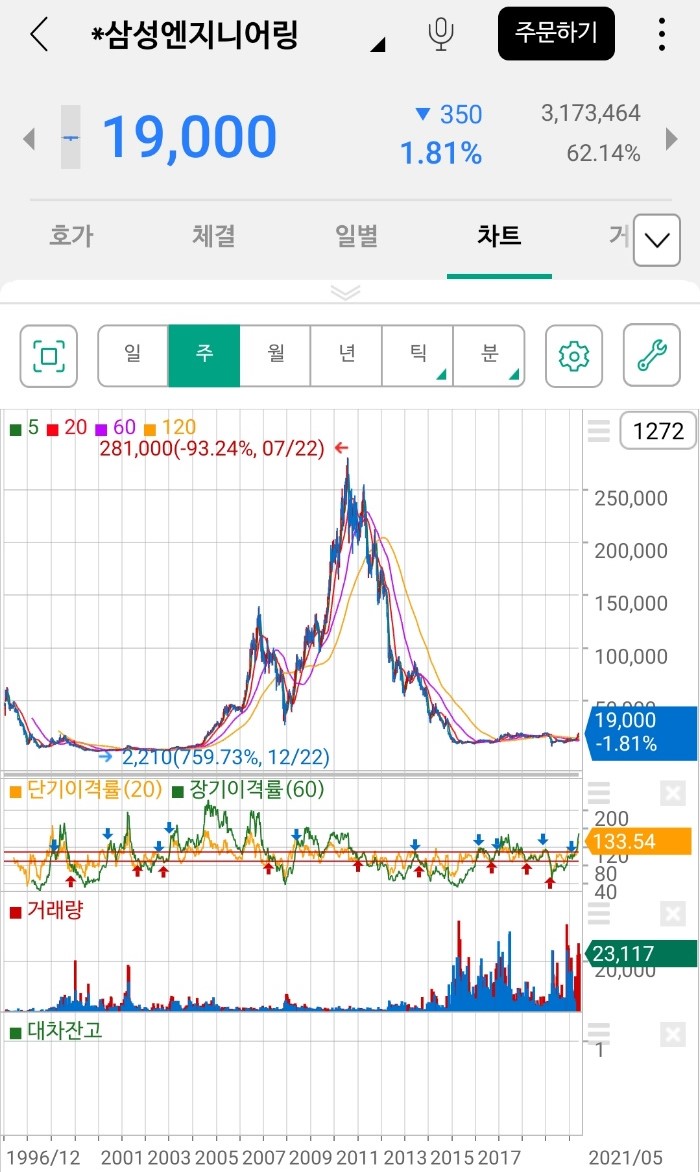Tap the purple 60 moving average legend
The image size is (700, 1172).
tap(116, 428)
